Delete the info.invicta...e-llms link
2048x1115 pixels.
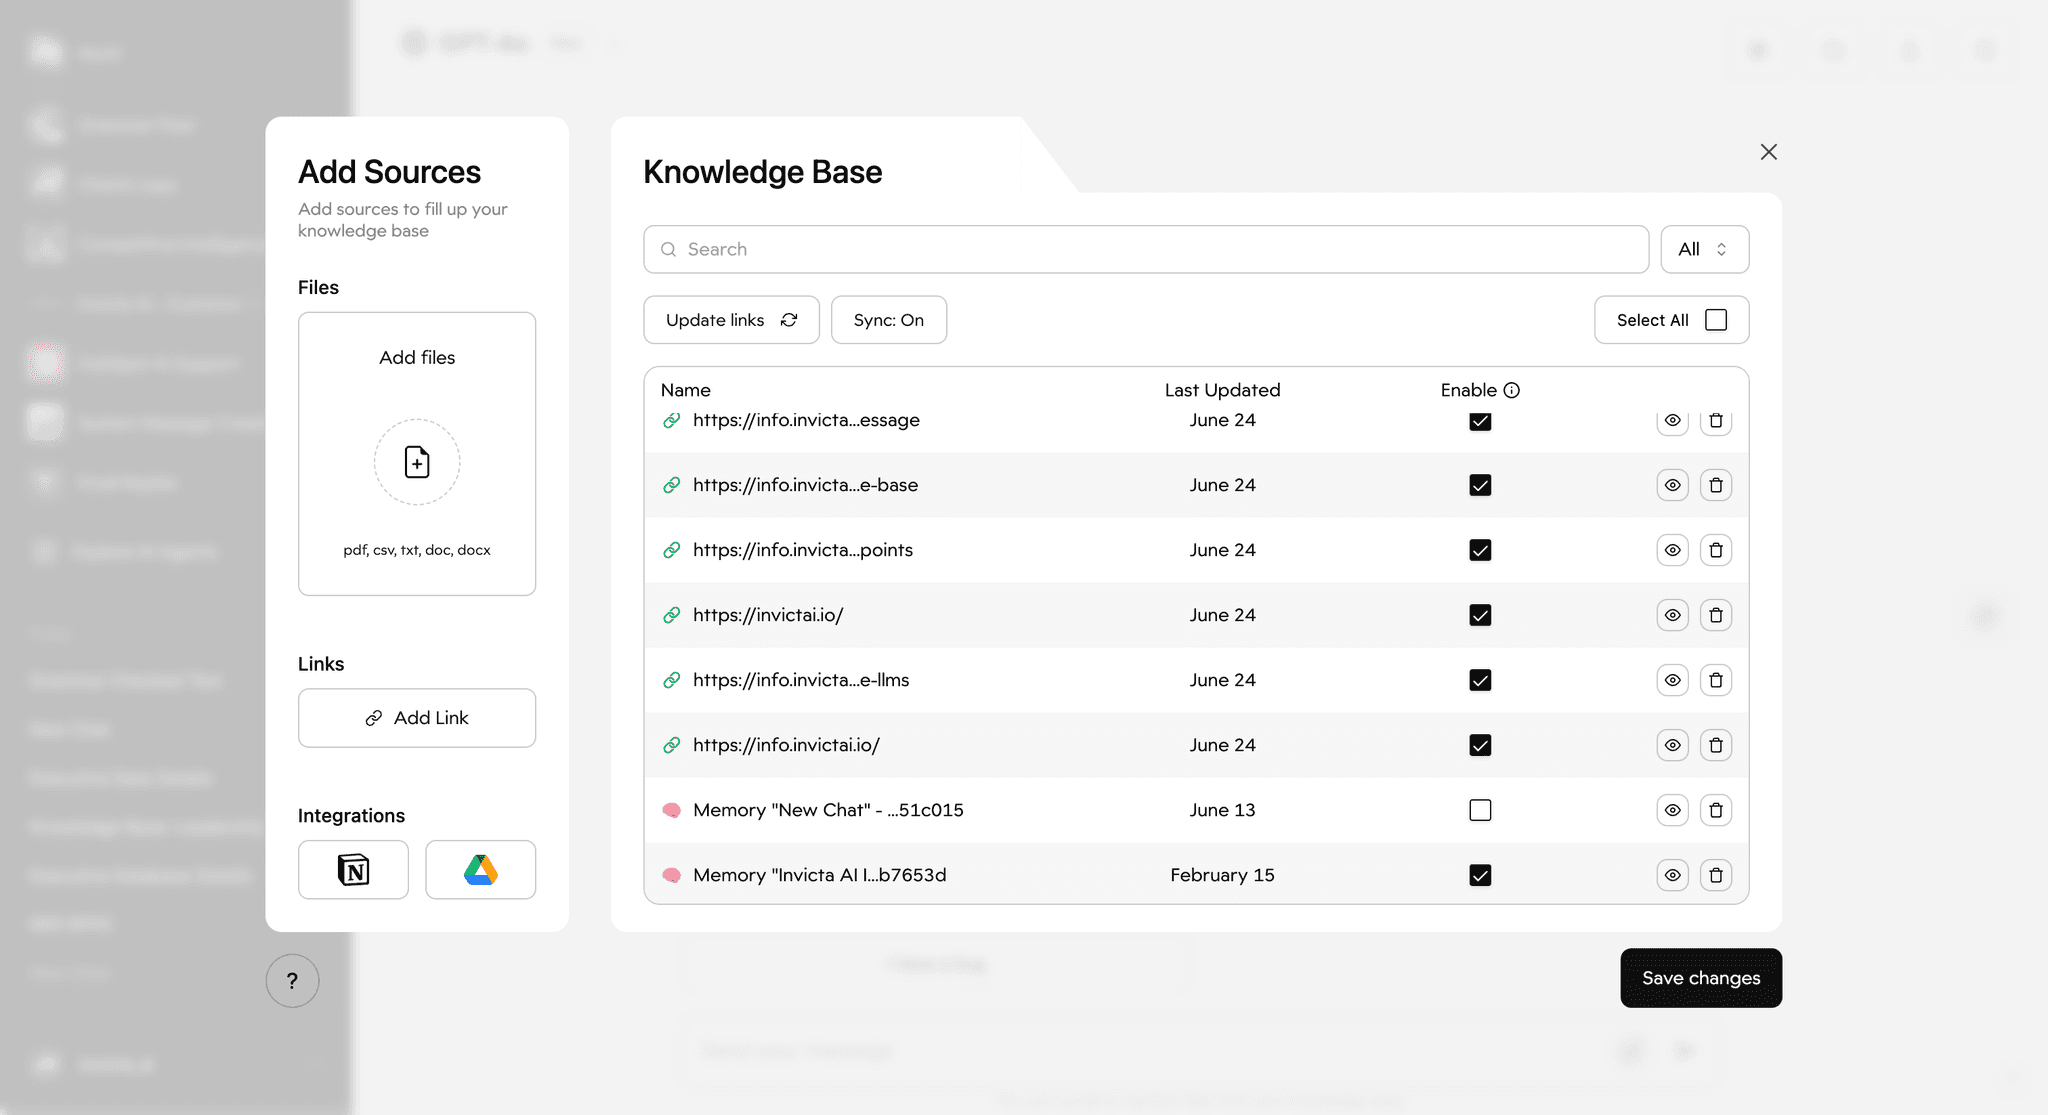(1716, 680)
